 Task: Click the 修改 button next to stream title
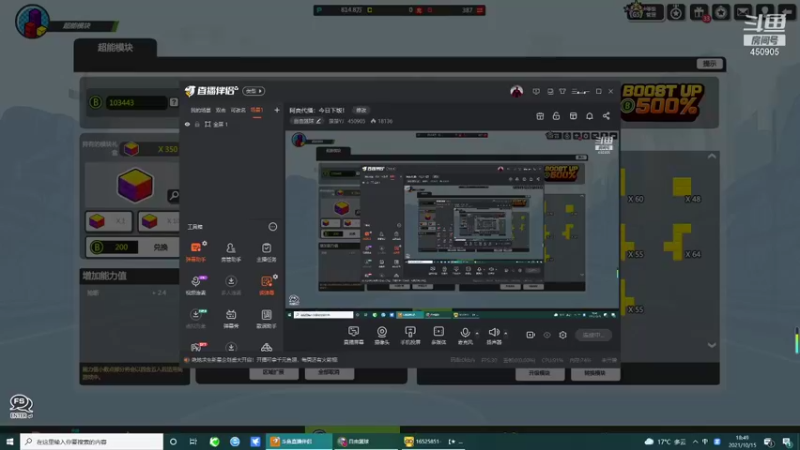[361, 110]
